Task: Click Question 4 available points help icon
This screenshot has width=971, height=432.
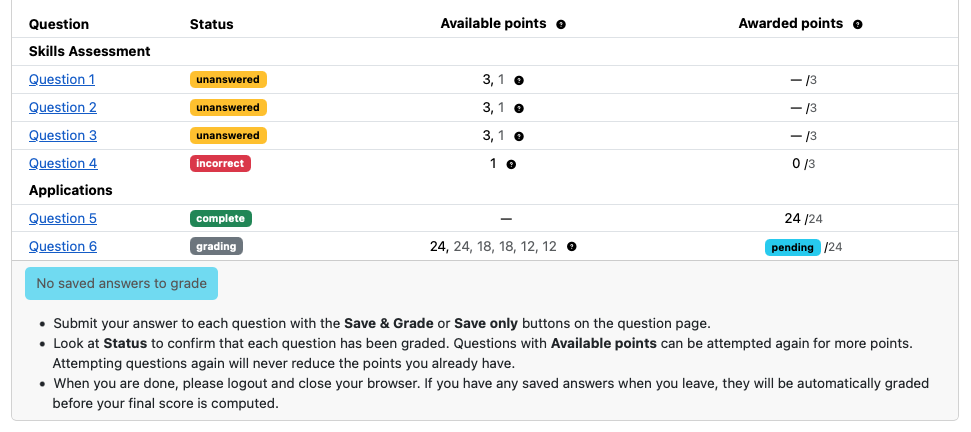Action: click(511, 165)
